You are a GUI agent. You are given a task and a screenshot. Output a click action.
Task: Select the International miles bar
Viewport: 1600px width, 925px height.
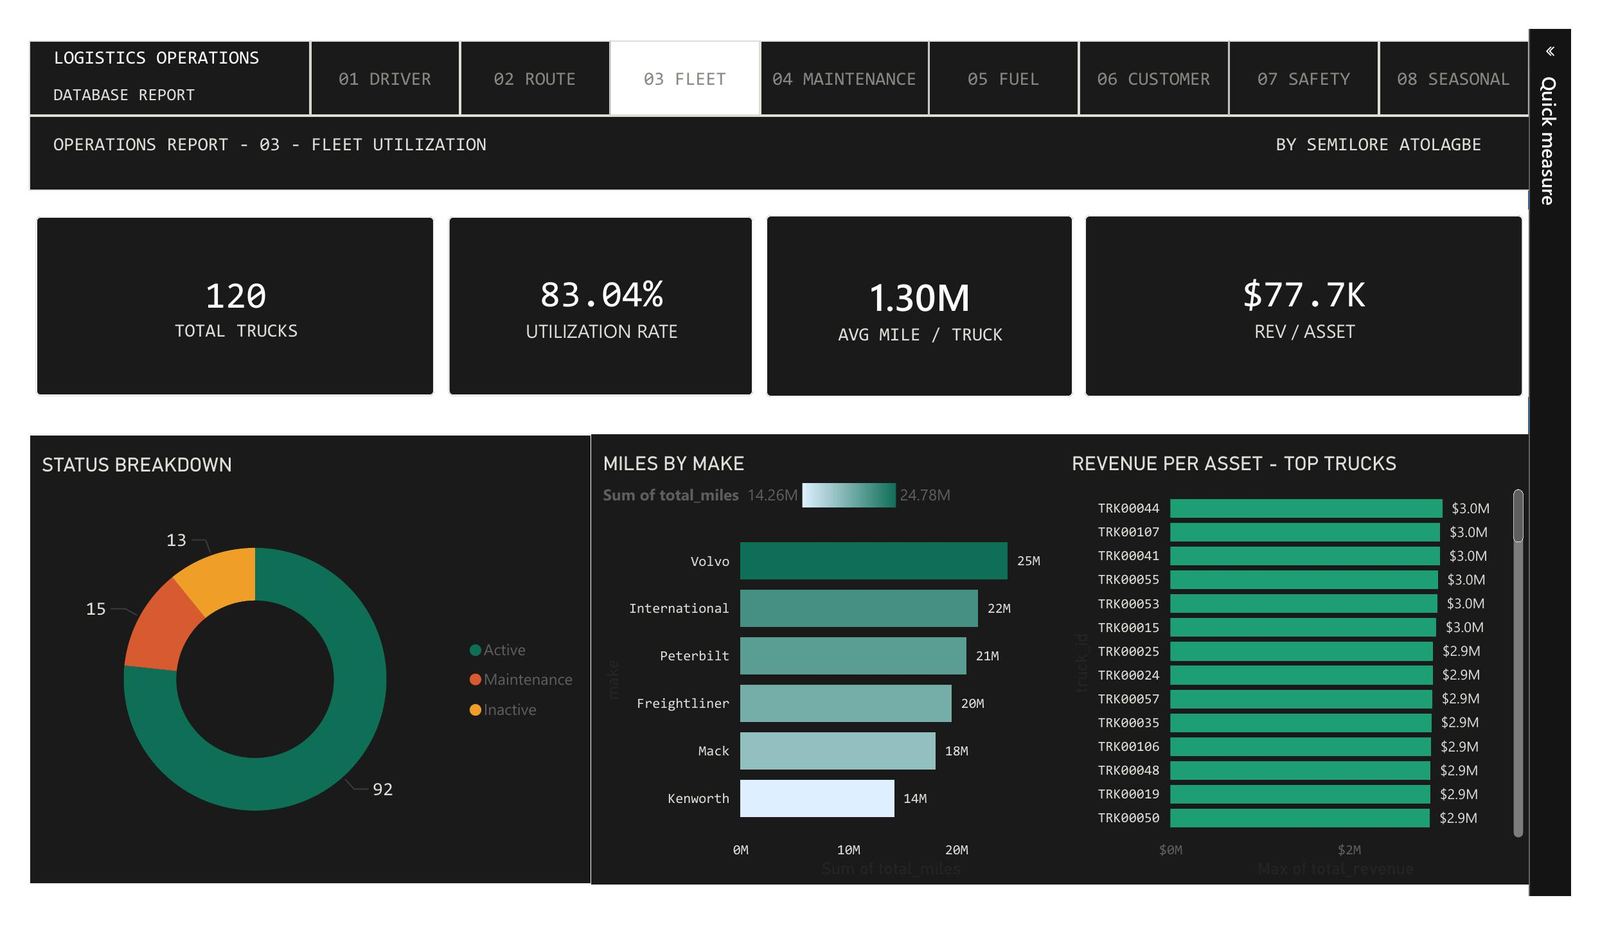(858, 608)
